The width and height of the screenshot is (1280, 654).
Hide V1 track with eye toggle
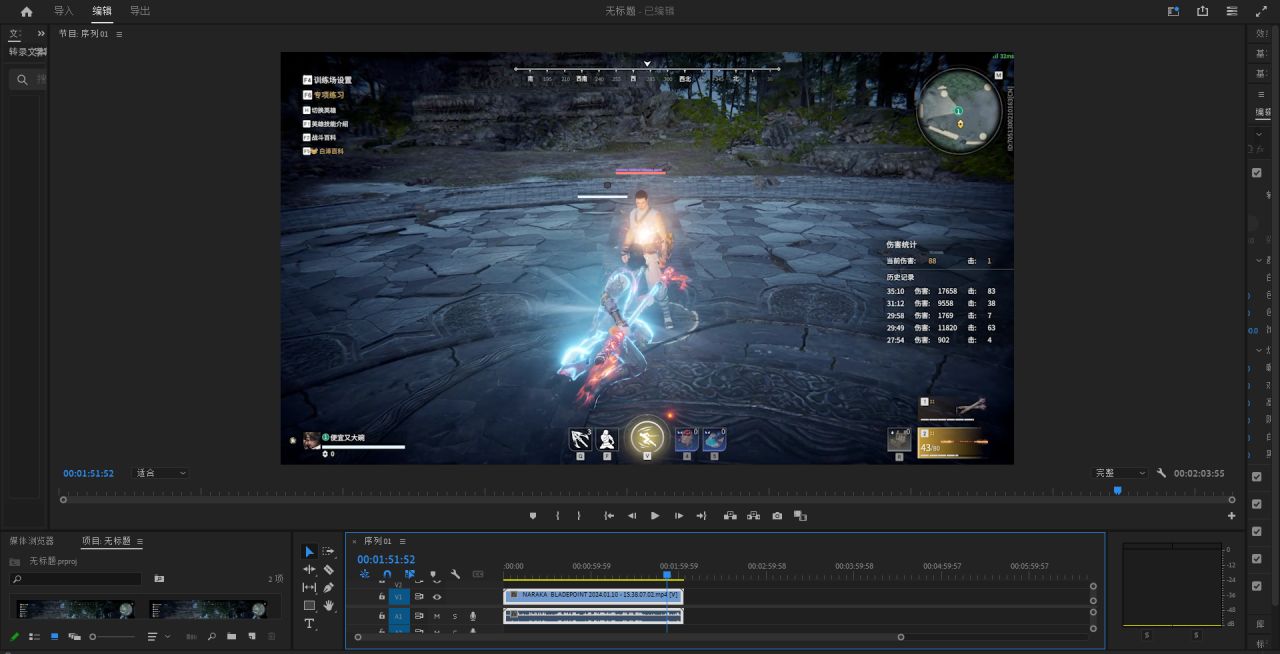437,597
